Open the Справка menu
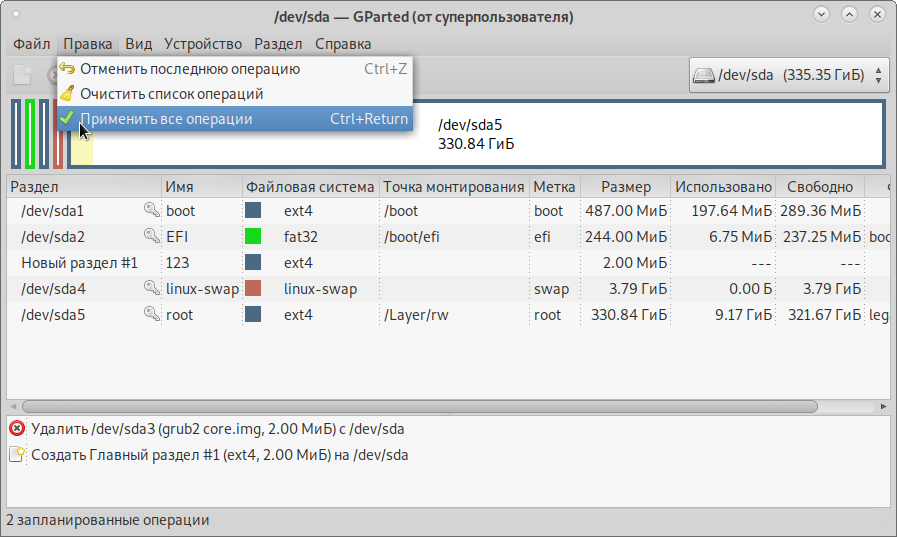Viewport: 897px width, 537px height. pos(343,44)
